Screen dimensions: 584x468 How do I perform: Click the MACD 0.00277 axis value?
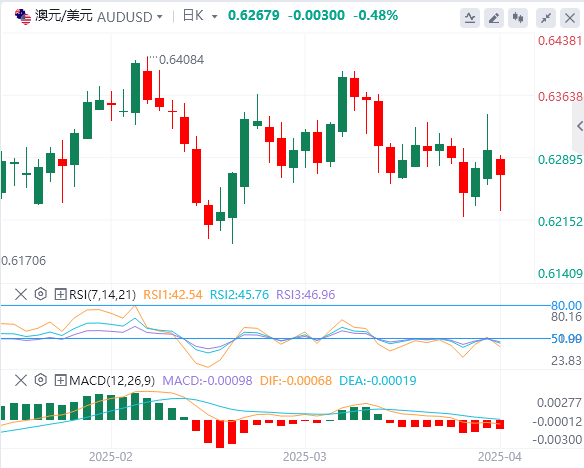[559, 402]
